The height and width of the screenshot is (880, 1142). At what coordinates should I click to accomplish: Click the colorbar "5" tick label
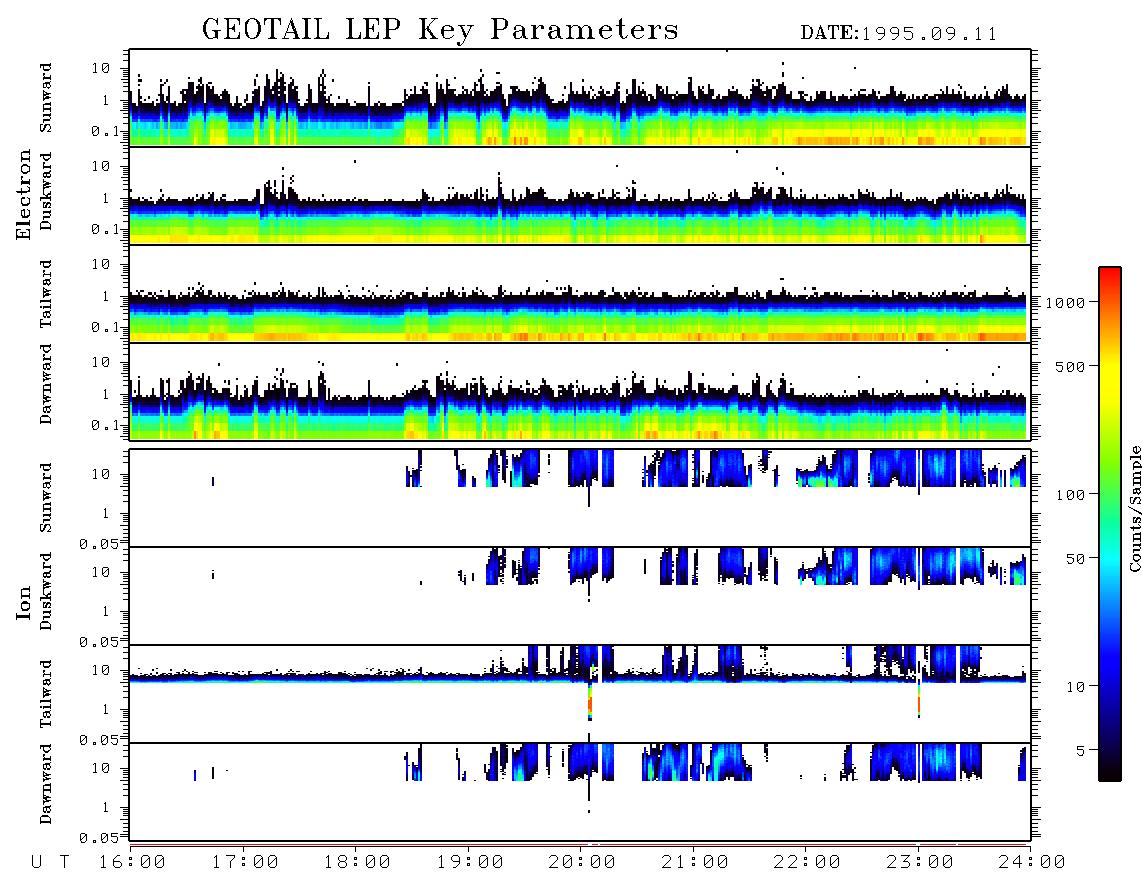coord(1081,751)
